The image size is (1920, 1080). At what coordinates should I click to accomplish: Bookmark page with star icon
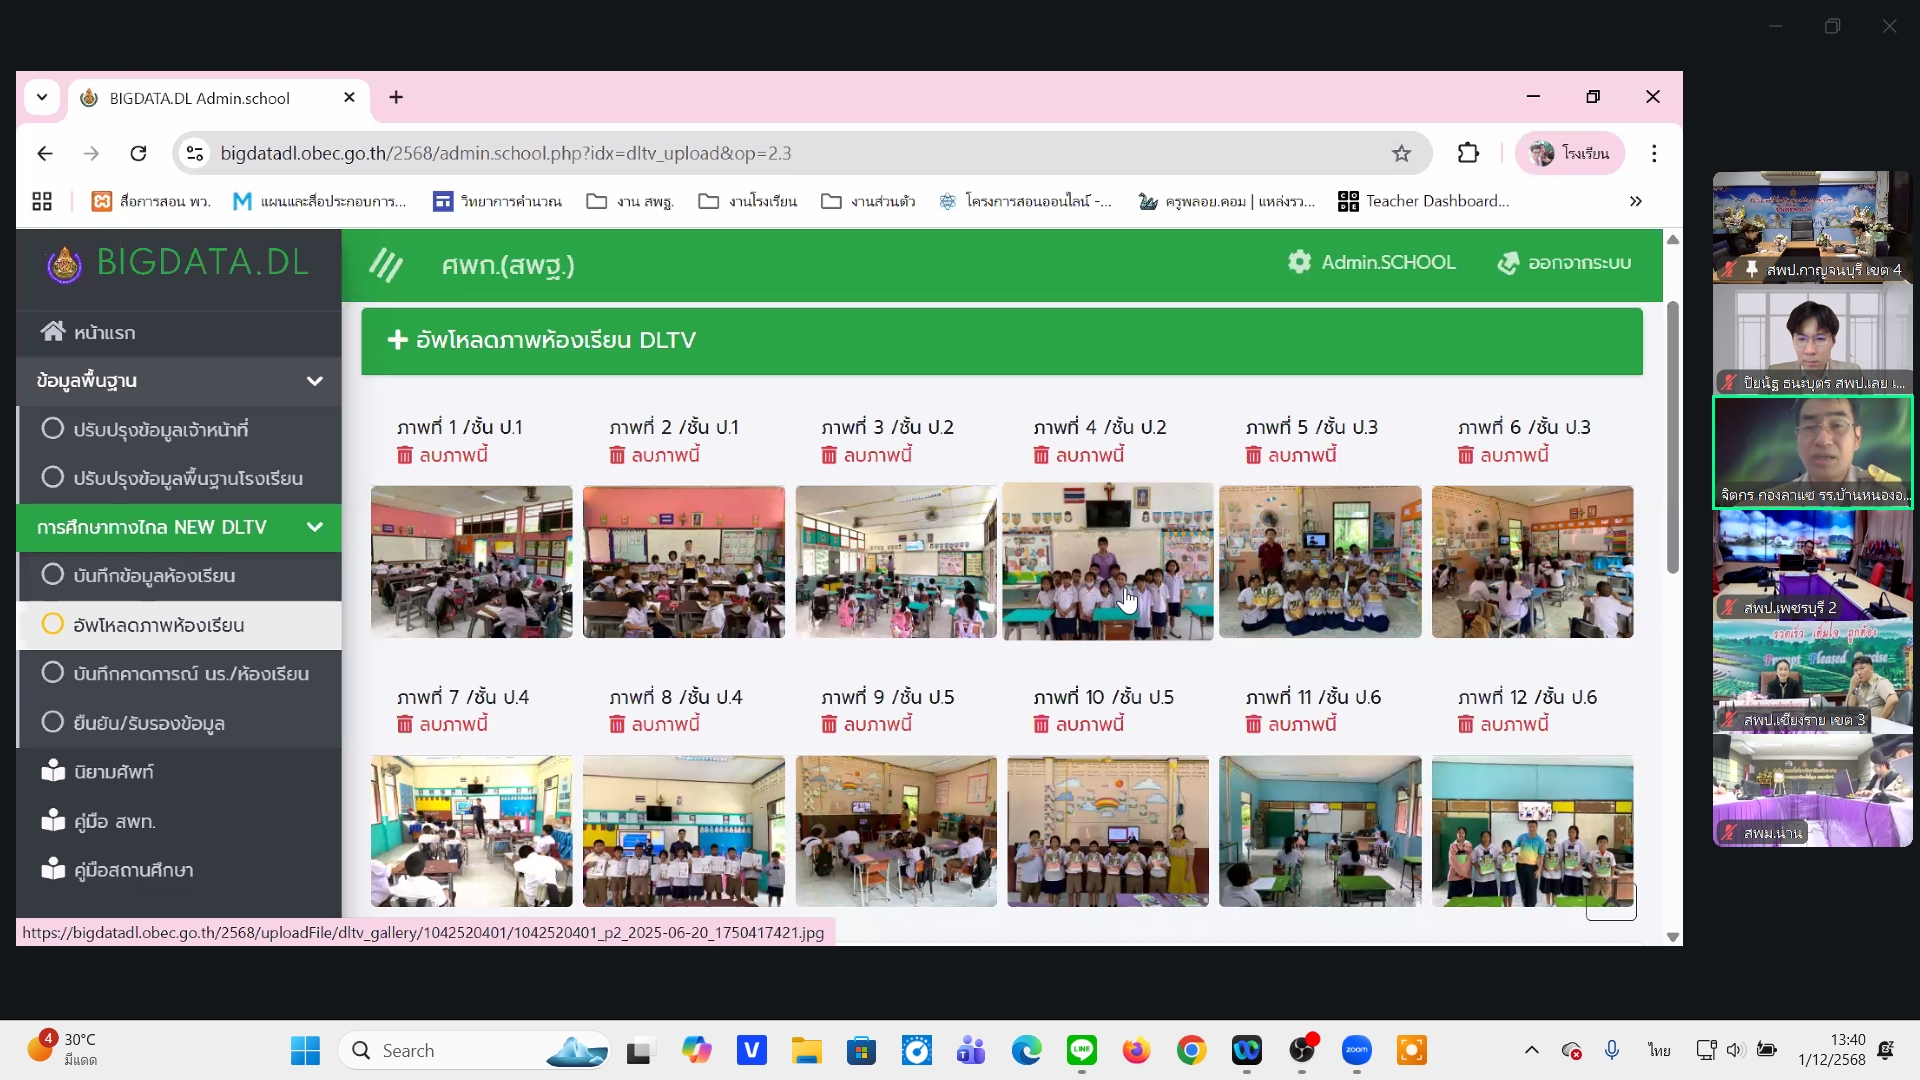[x=1401, y=153]
